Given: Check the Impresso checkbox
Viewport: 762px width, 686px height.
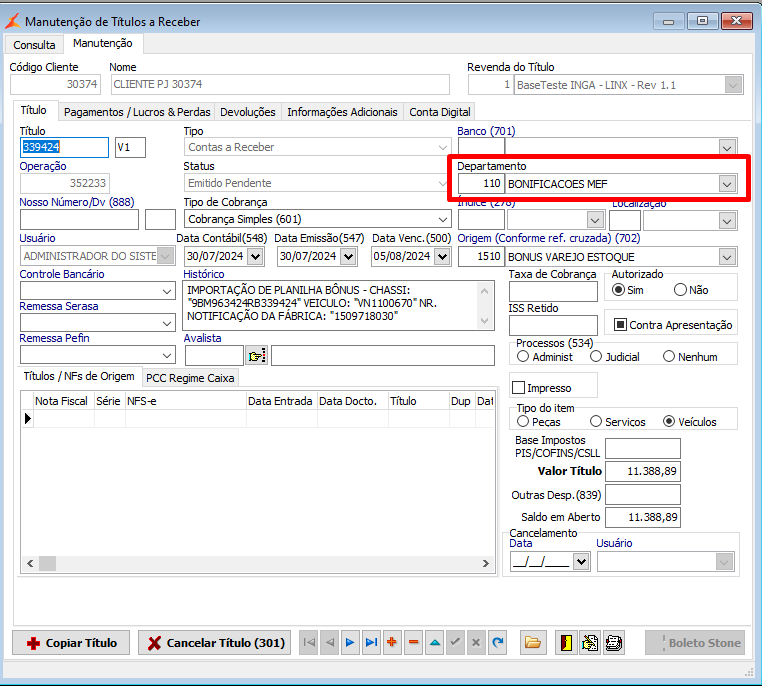Looking at the screenshot, I should coord(519,388).
